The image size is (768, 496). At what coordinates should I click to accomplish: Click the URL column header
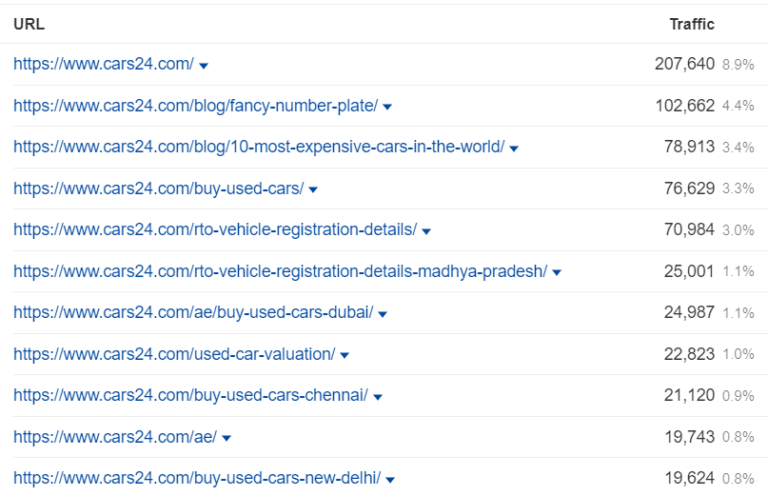click(29, 24)
